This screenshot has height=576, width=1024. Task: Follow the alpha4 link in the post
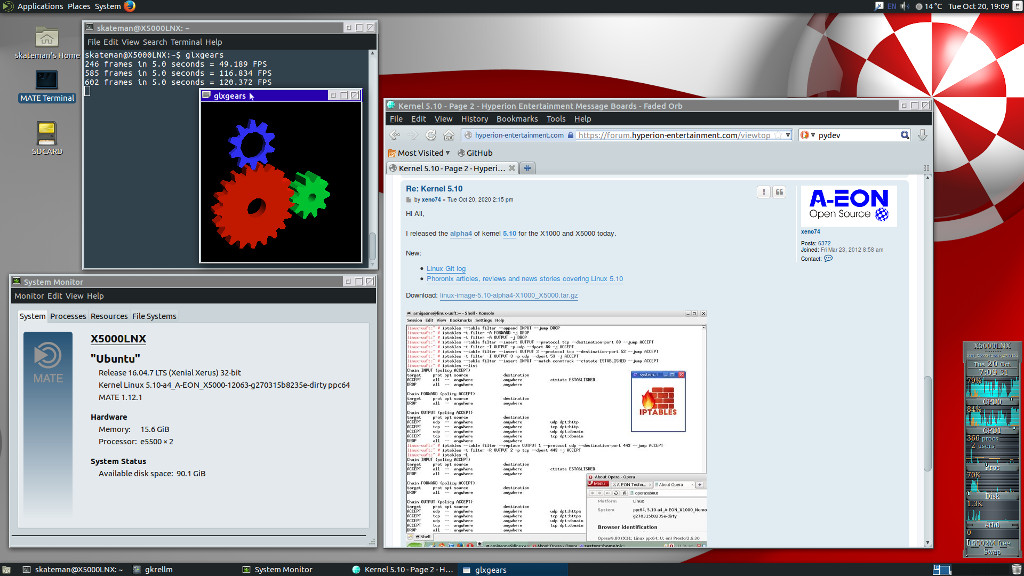coord(460,233)
